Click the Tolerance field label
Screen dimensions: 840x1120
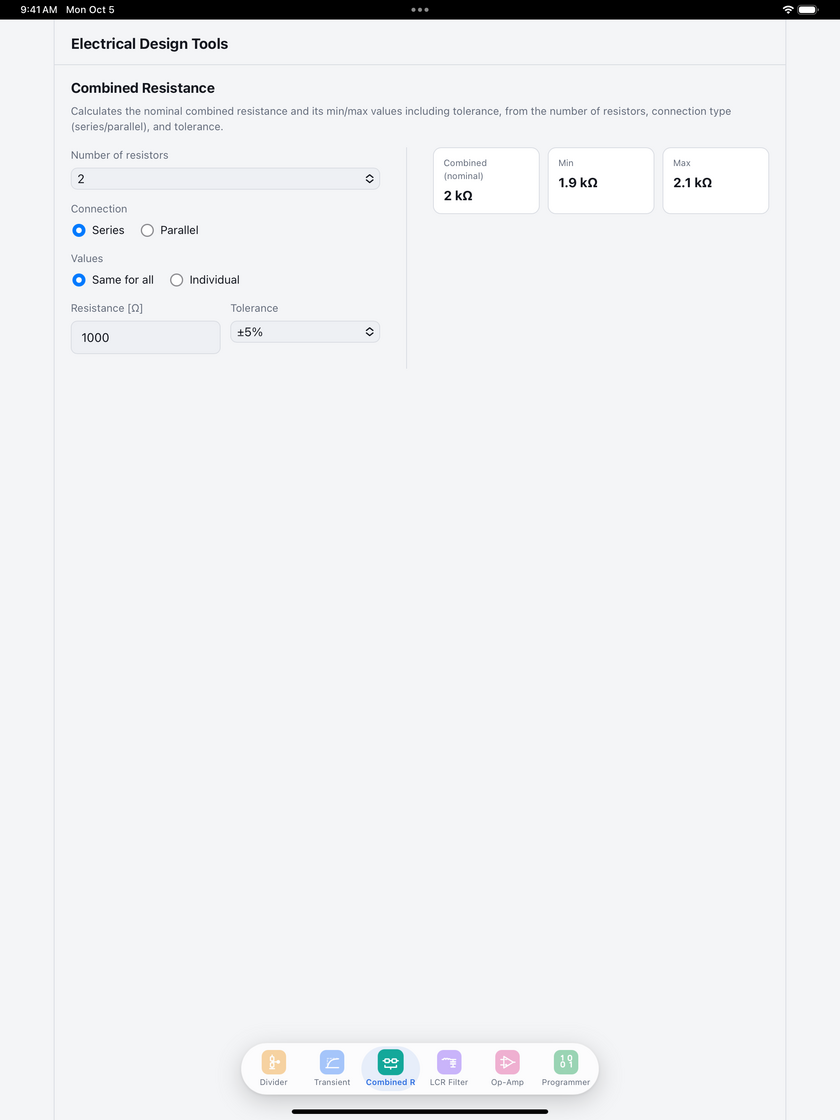pyautogui.click(x=254, y=308)
